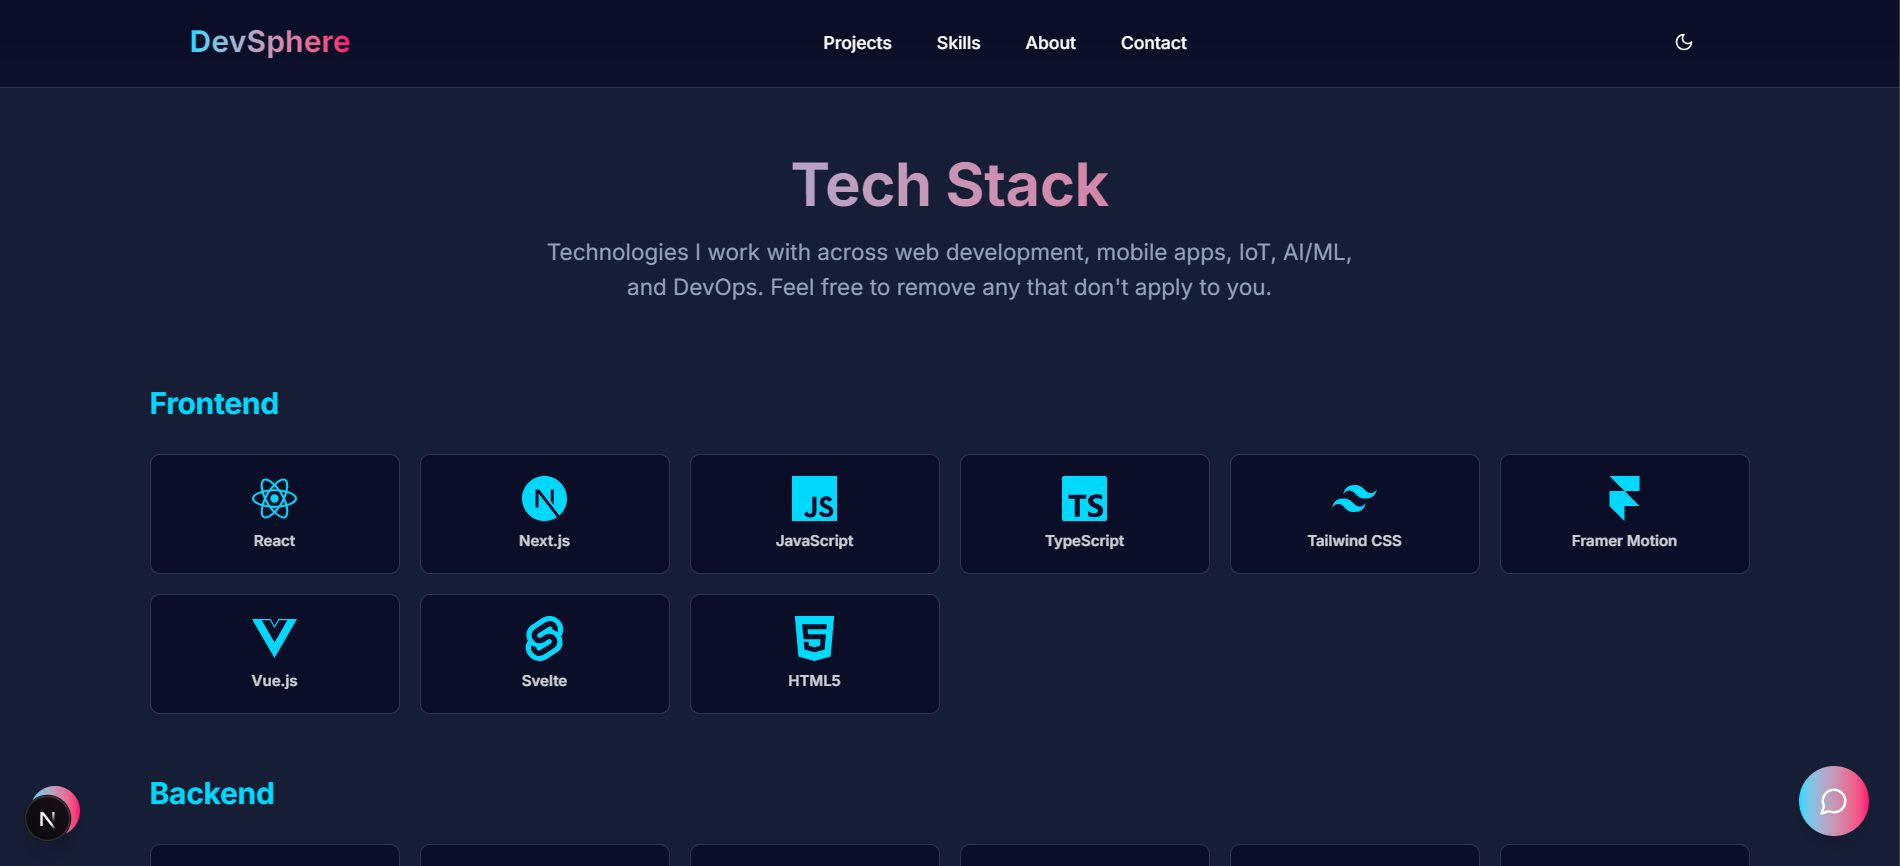The height and width of the screenshot is (866, 1900).
Task: Select the React label text
Action: (x=274, y=541)
